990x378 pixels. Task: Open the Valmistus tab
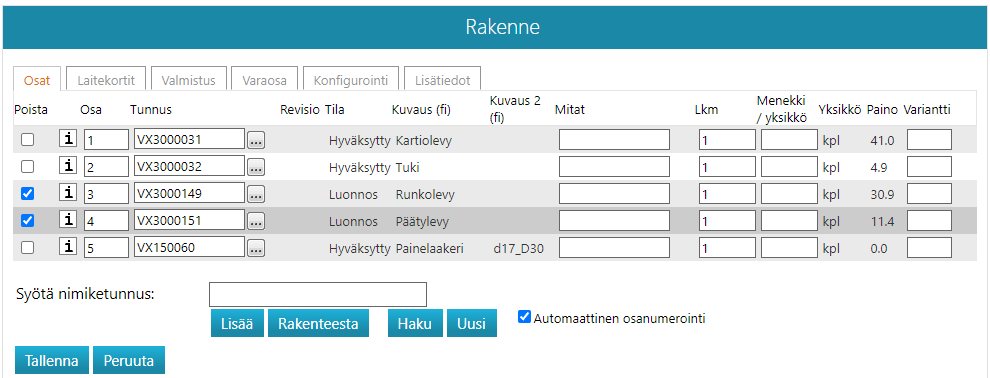point(188,80)
